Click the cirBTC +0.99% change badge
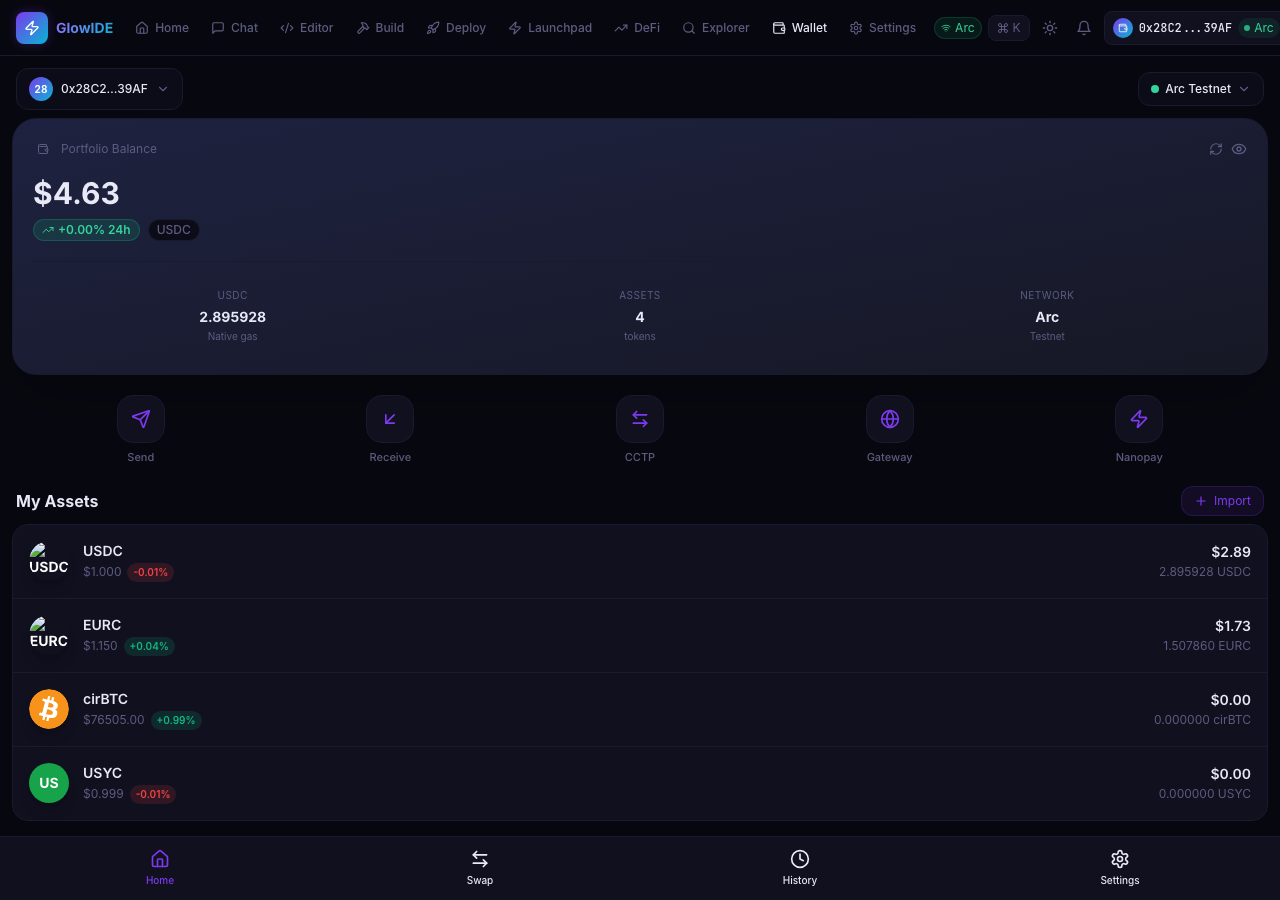Screen dimensions: 1280x900 (176, 720)
